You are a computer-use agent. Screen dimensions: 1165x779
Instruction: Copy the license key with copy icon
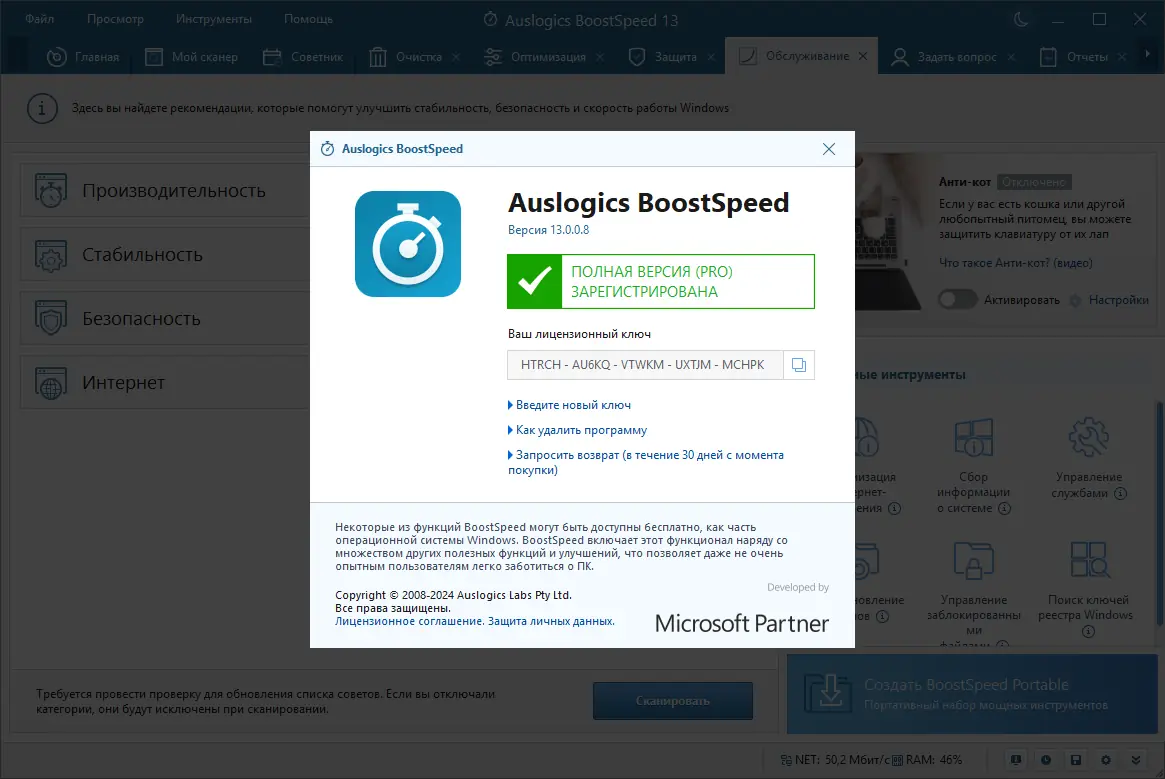(799, 365)
